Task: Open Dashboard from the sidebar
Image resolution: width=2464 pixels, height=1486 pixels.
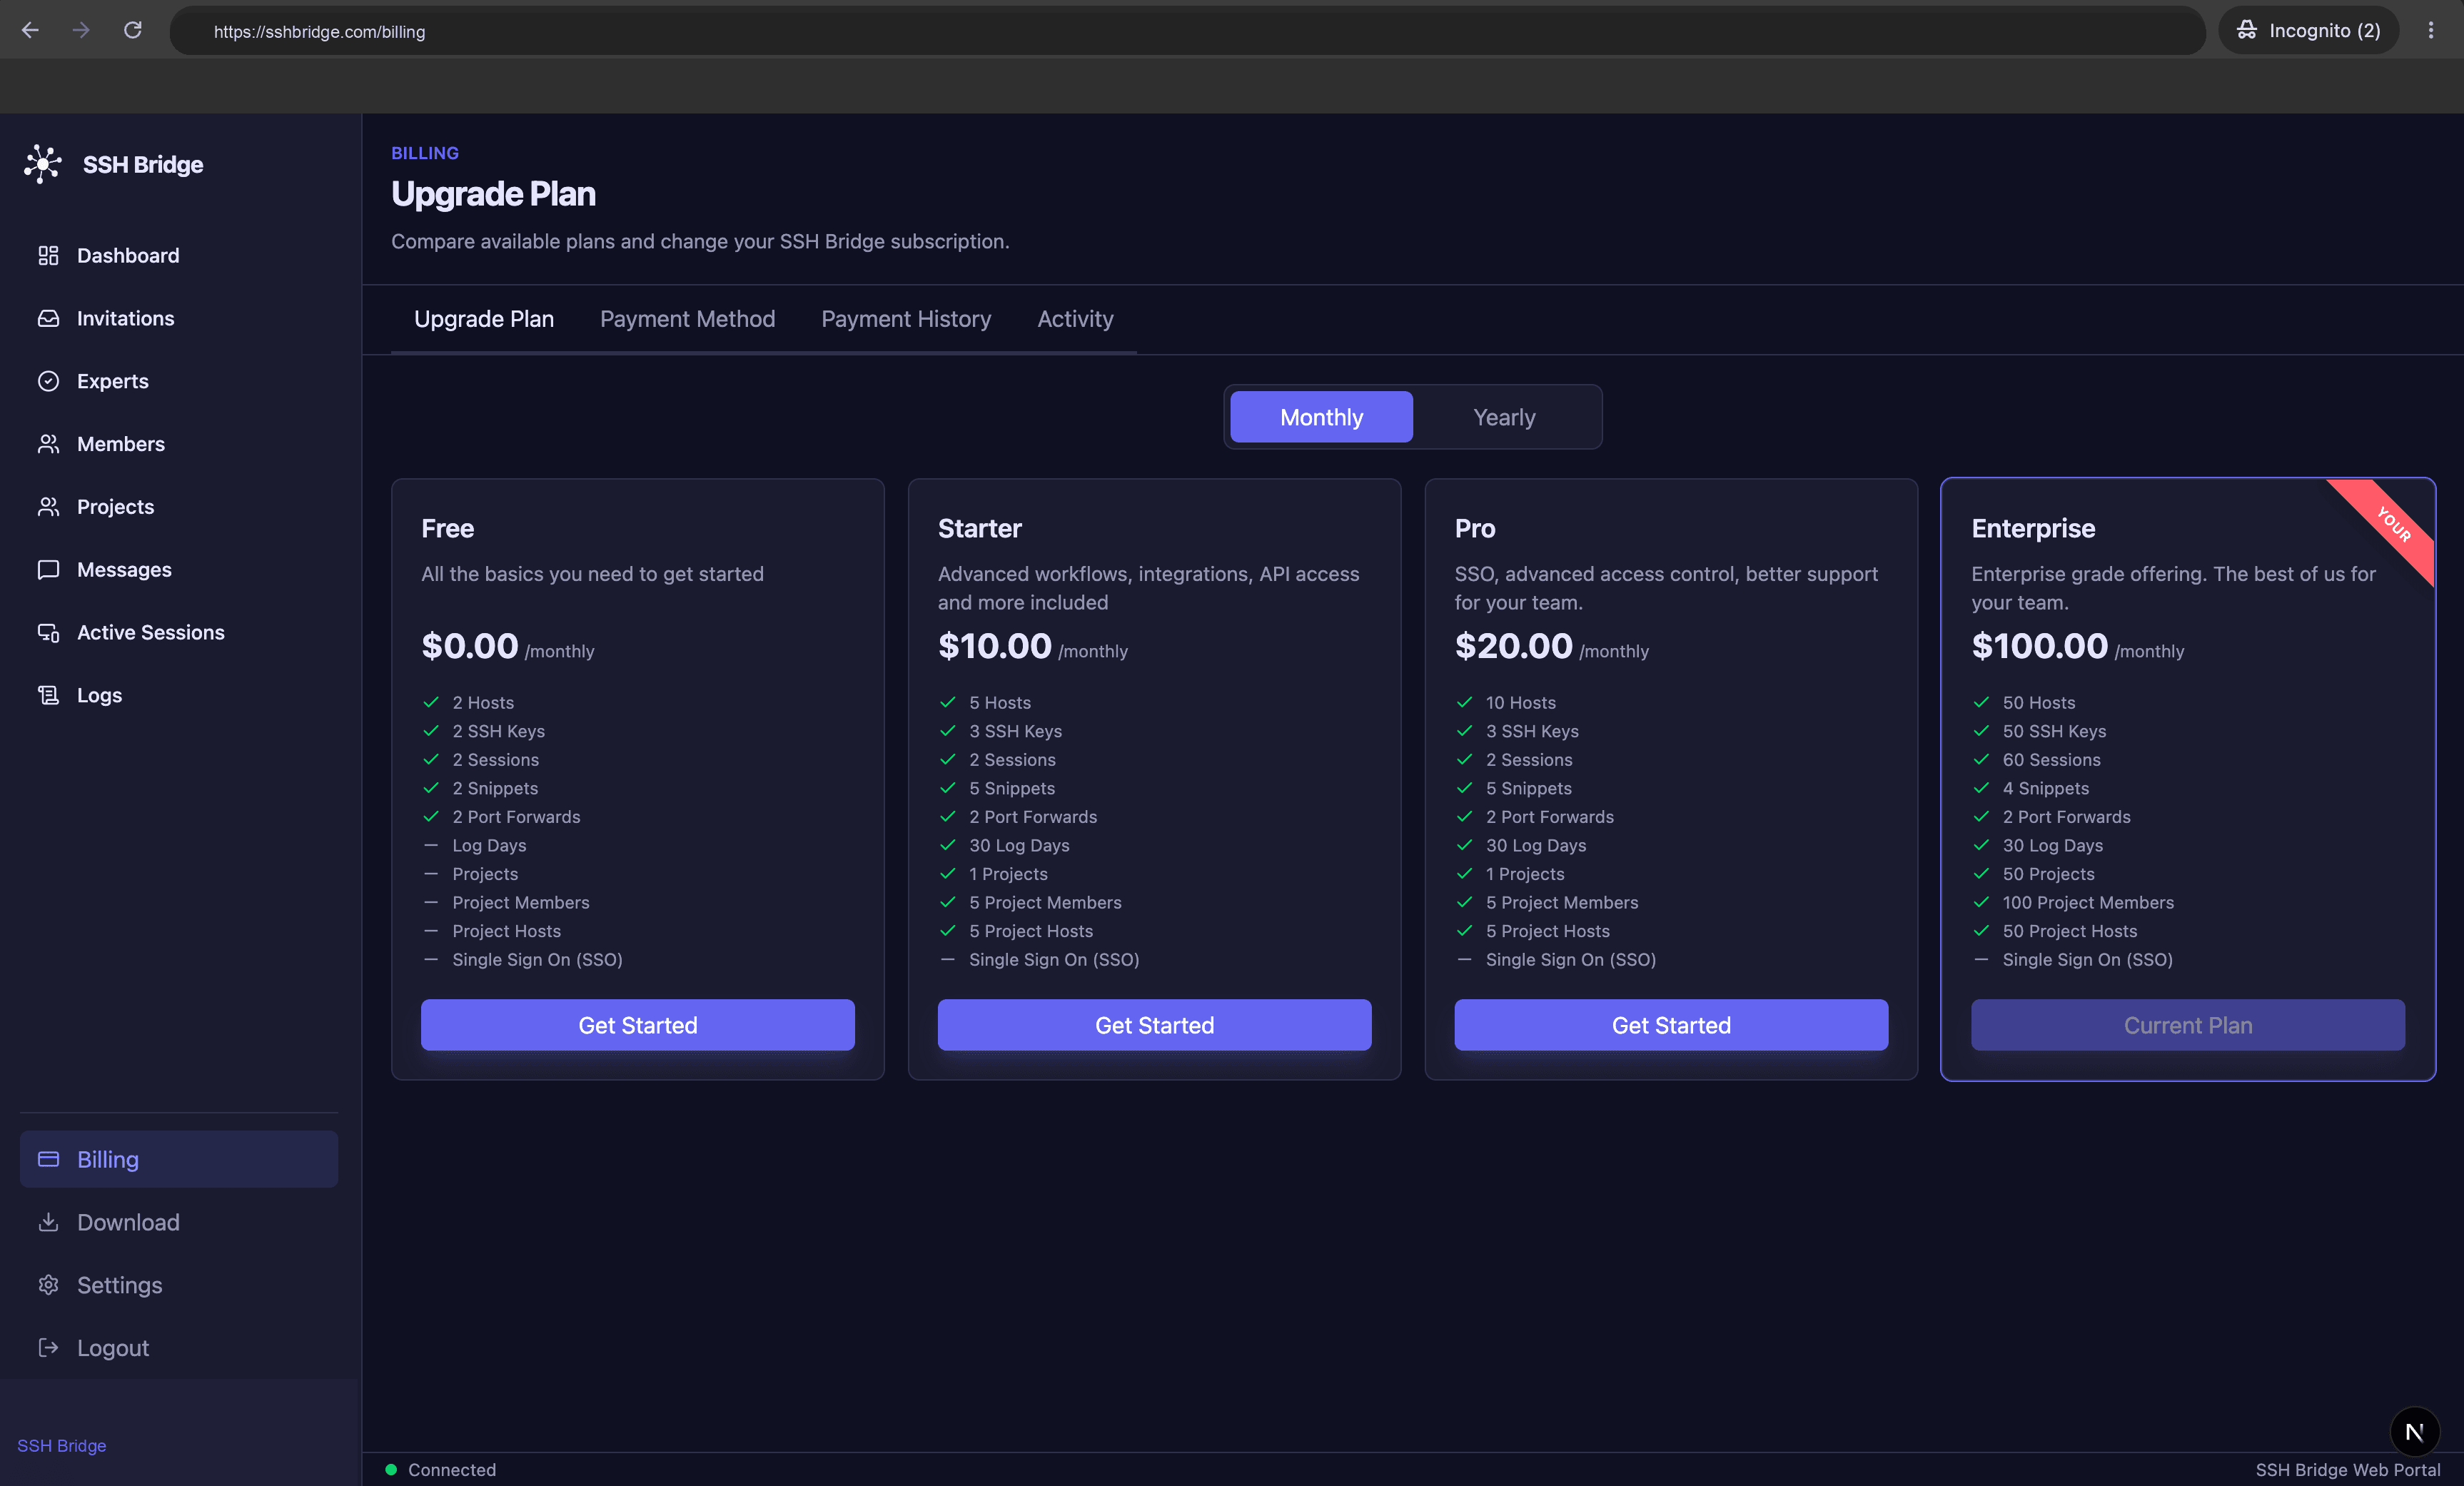Action: (179, 256)
